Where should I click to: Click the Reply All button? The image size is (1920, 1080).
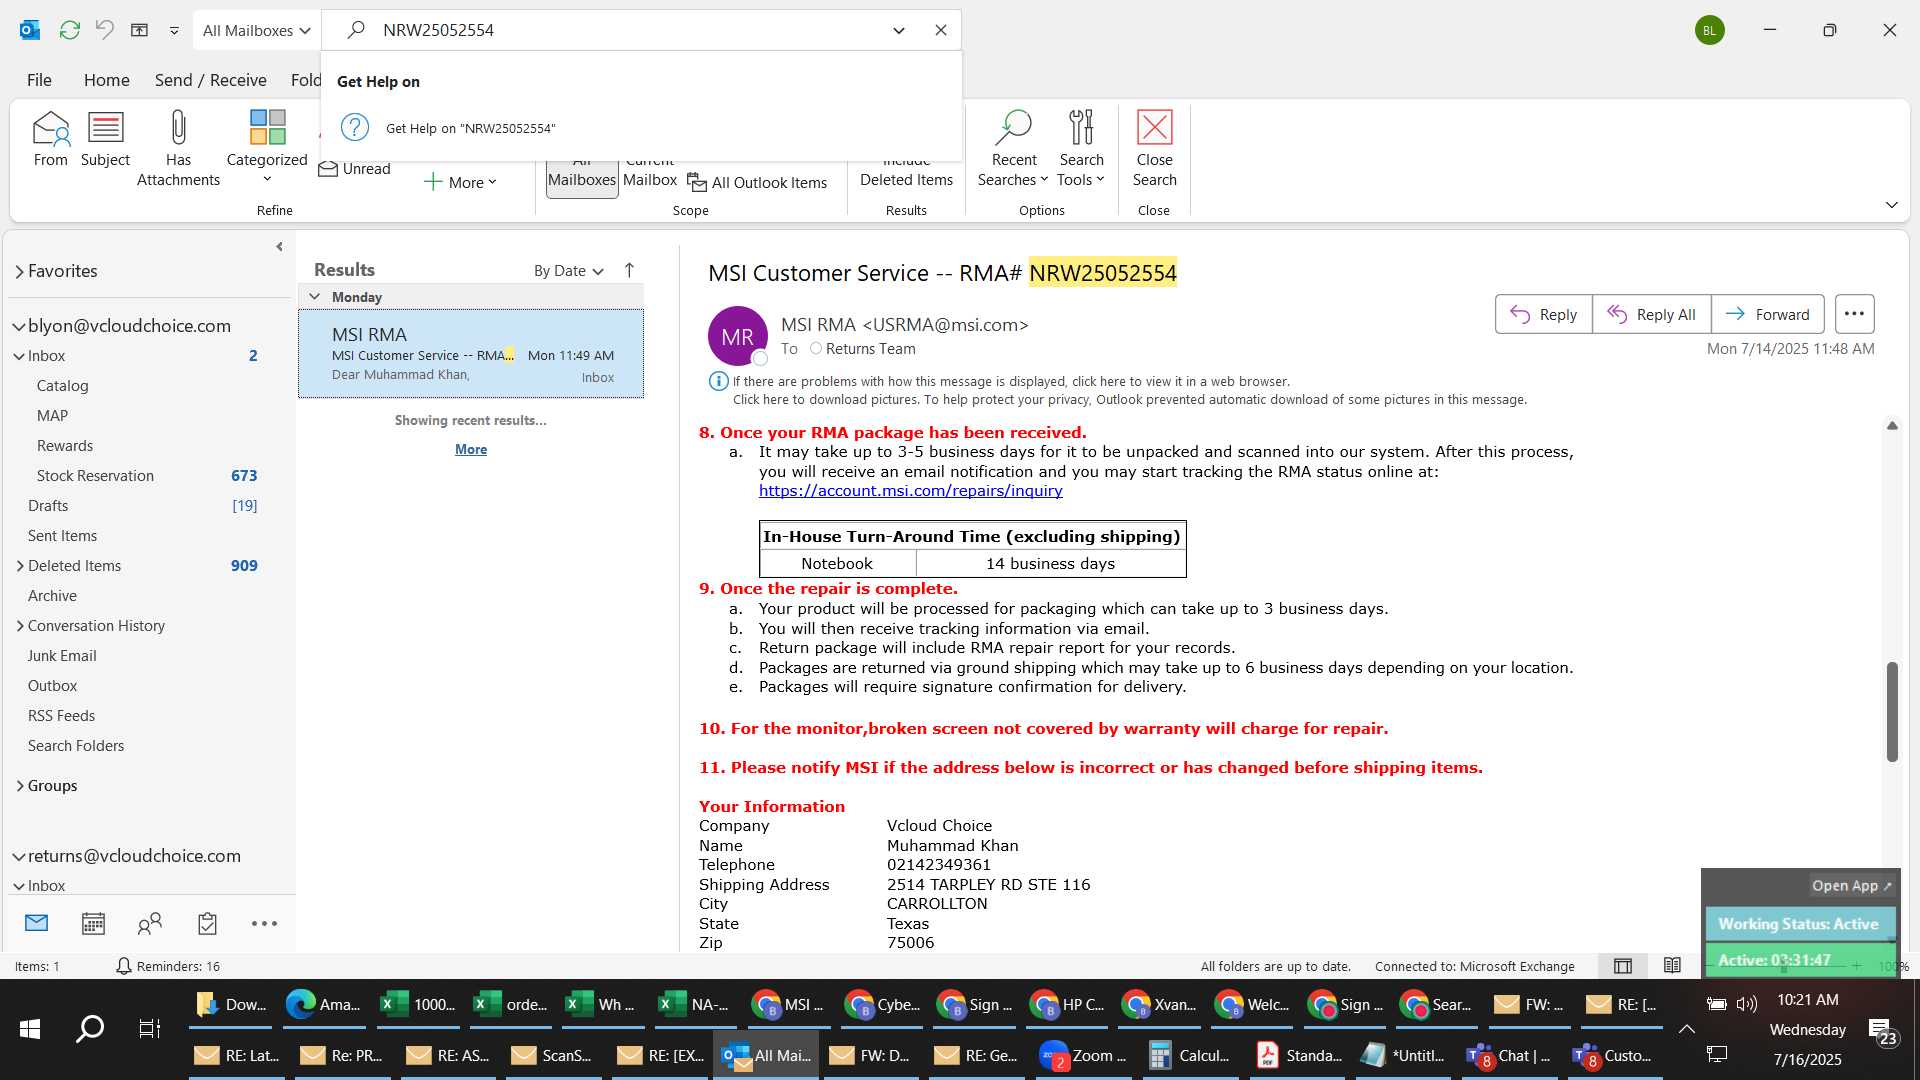coord(1651,314)
